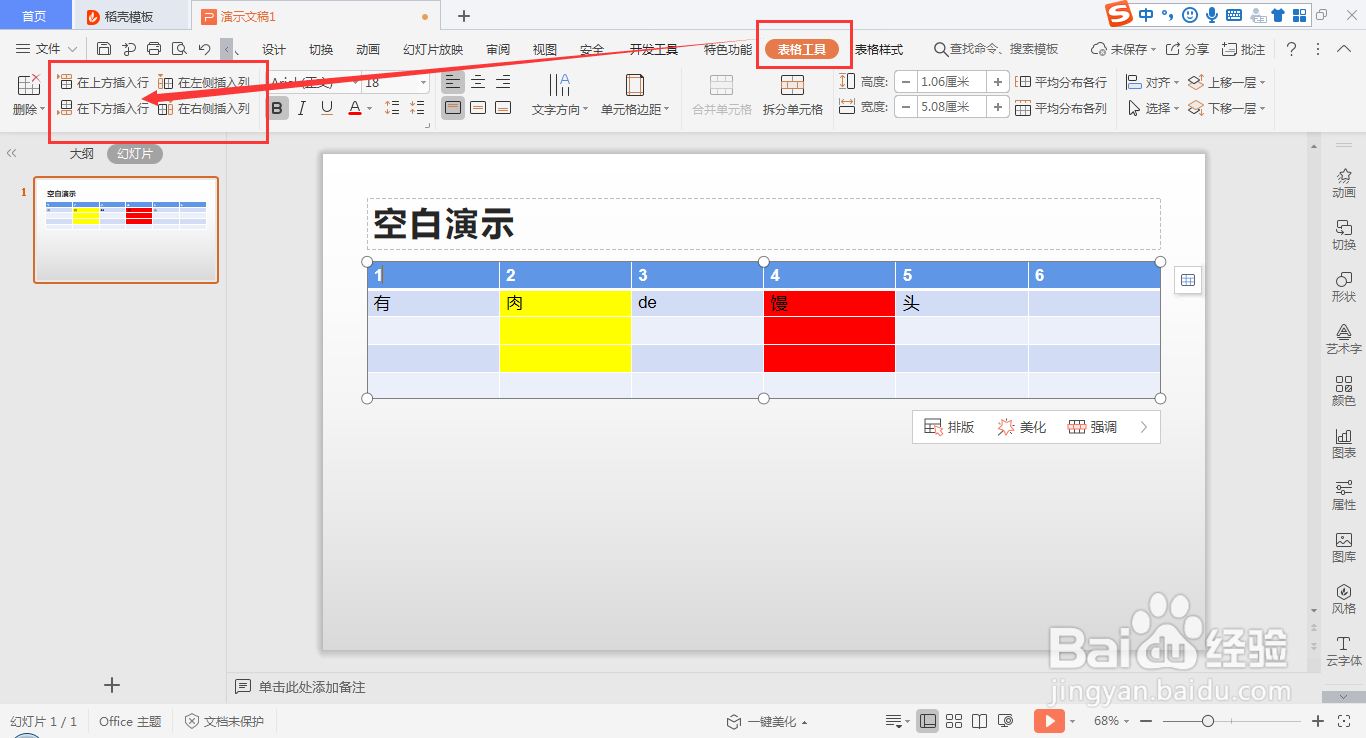
Task: Increase the row height value
Action: (998, 82)
